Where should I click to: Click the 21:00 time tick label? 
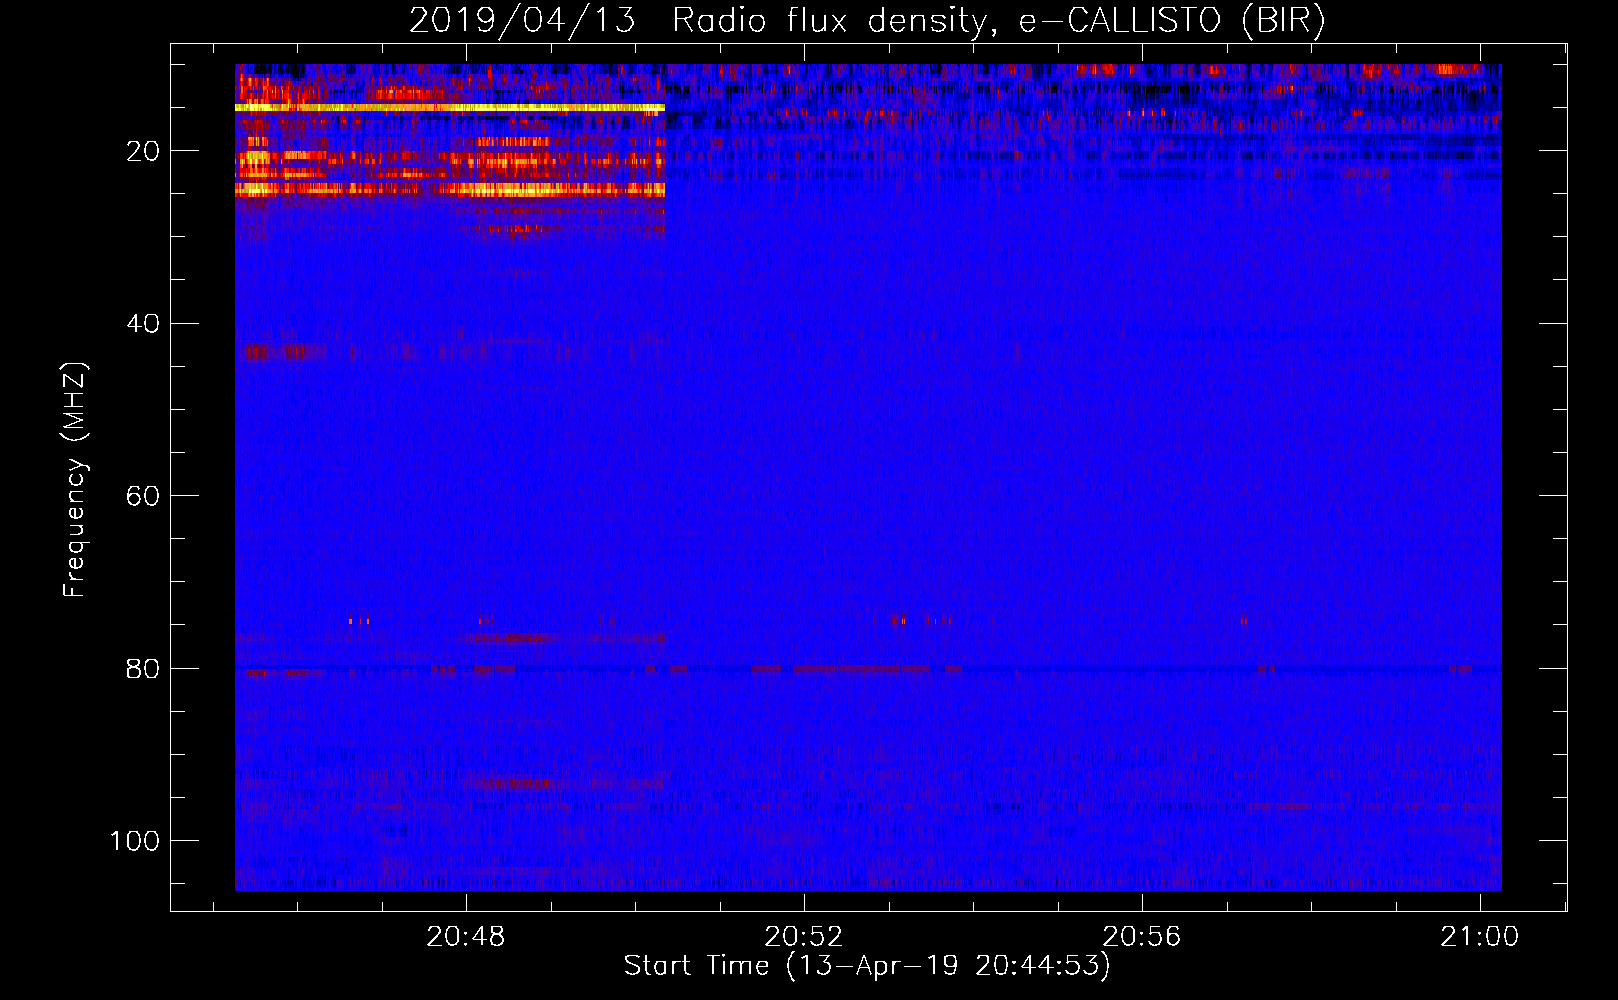coord(1479,937)
